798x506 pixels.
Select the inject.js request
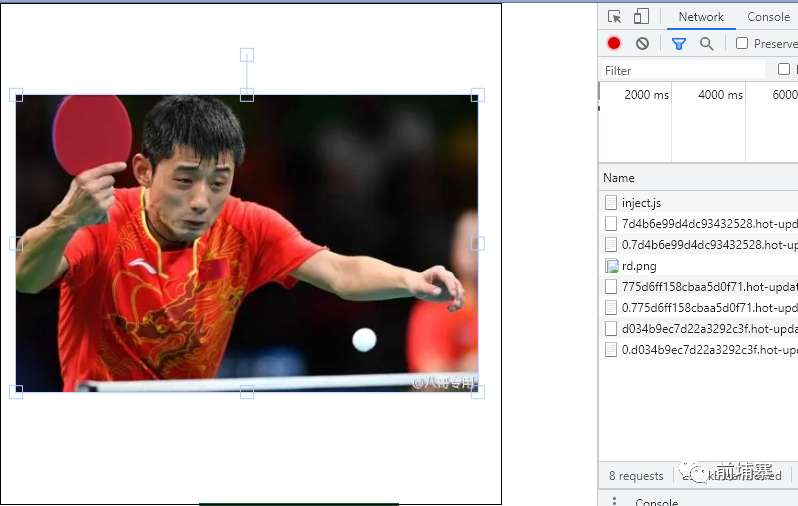699,203
